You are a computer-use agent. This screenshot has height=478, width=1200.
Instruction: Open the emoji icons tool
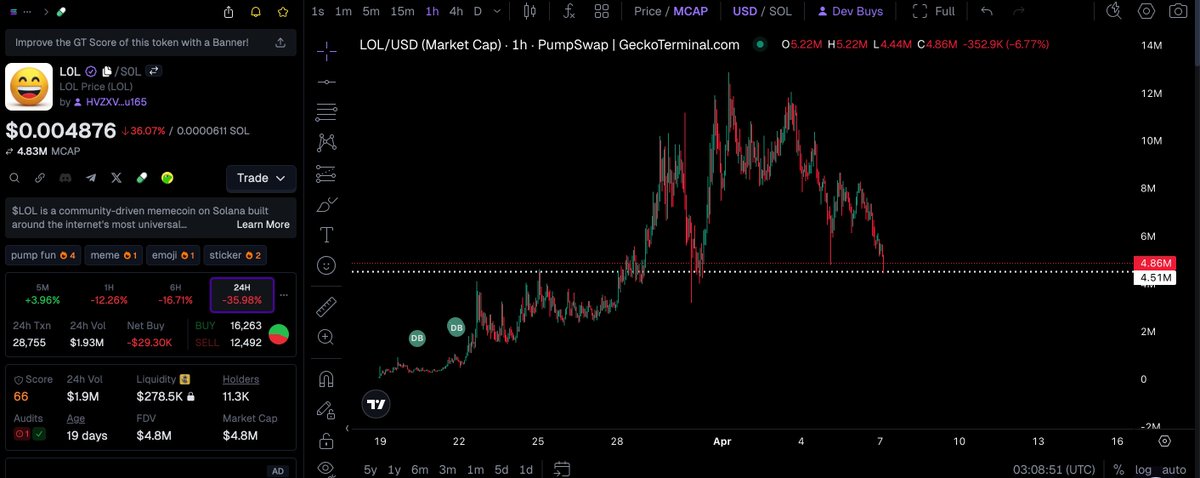(326, 266)
